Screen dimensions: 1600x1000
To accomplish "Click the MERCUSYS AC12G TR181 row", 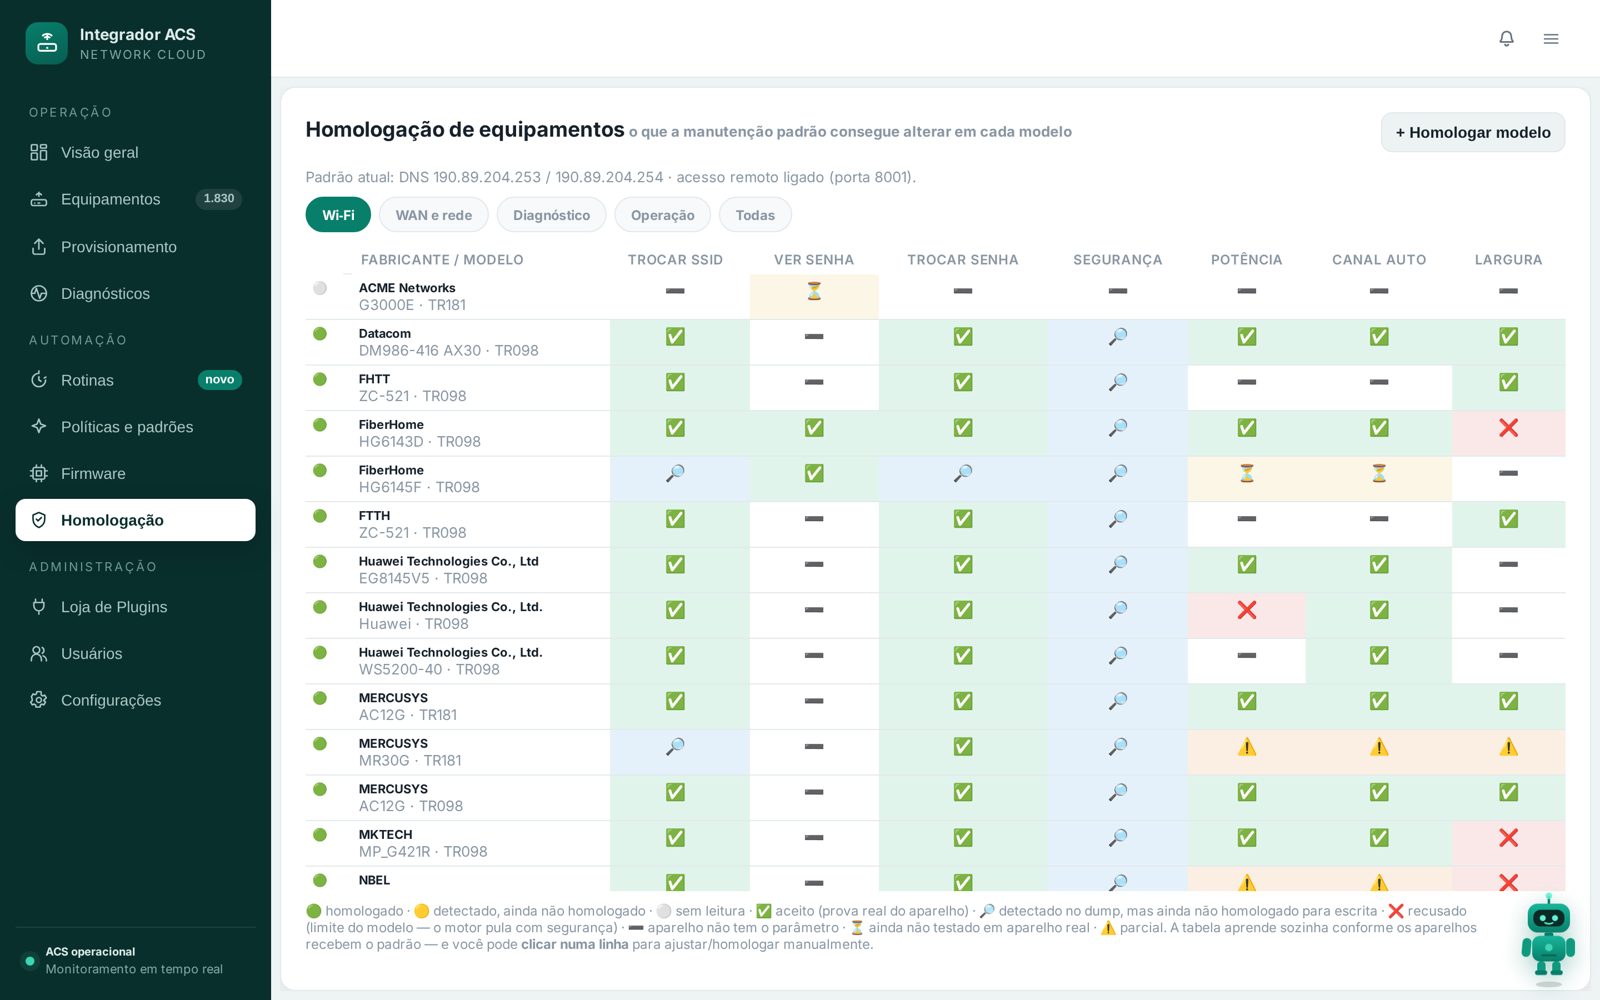I will 935,707.
